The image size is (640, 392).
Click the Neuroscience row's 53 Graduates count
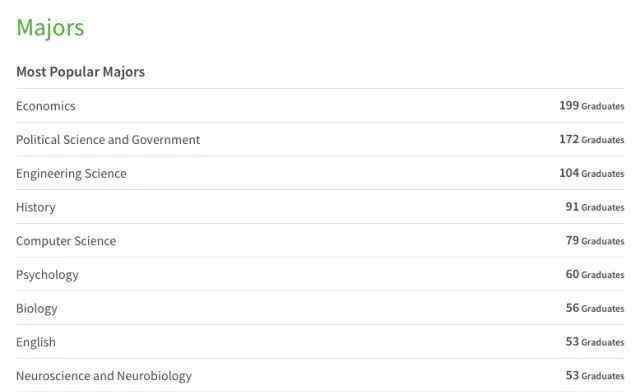(x=595, y=375)
